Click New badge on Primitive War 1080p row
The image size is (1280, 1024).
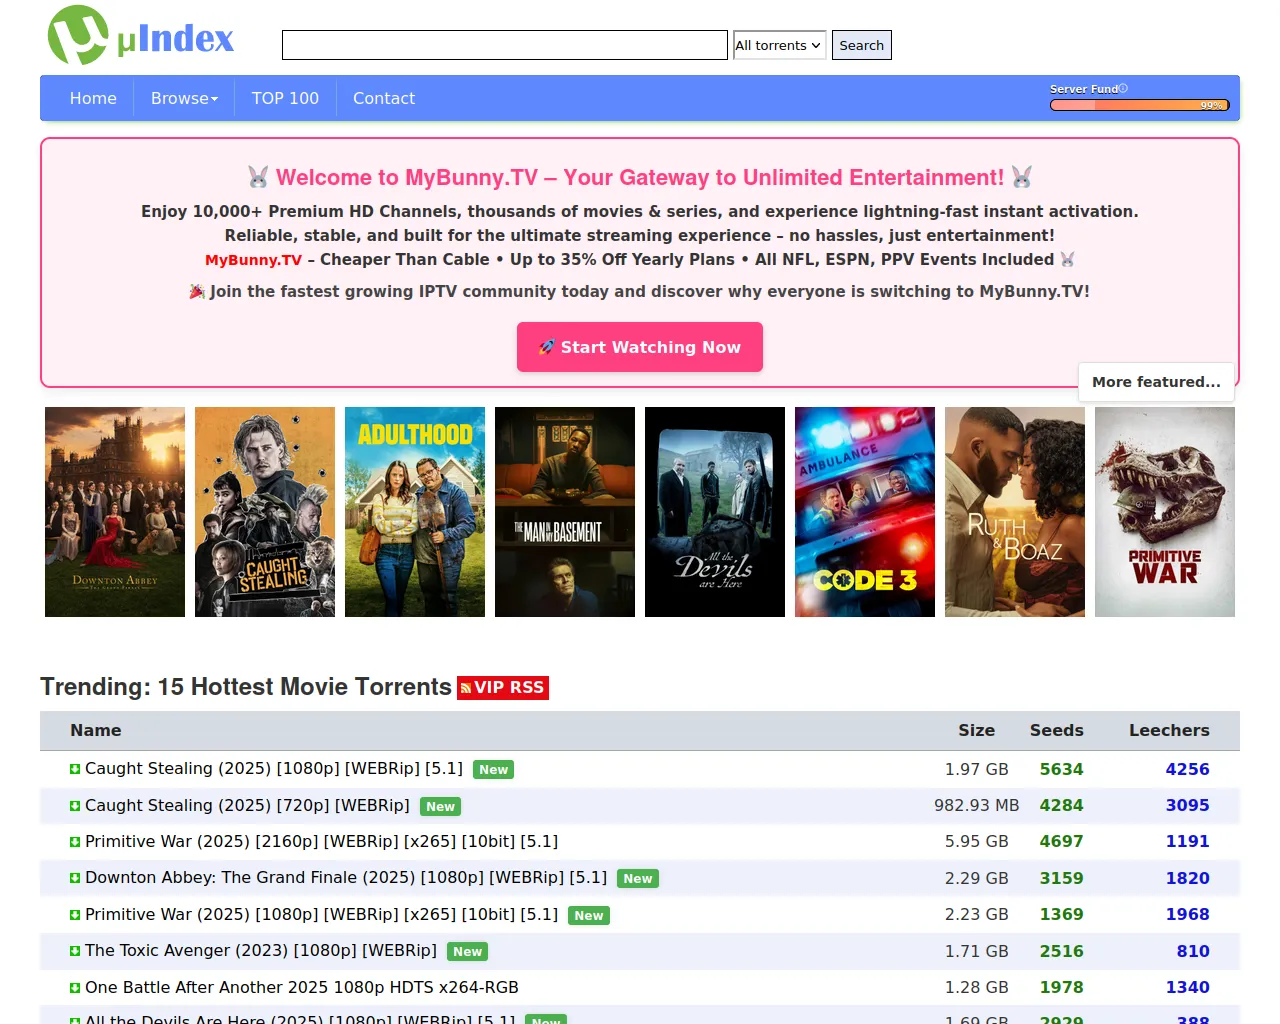pos(589,916)
